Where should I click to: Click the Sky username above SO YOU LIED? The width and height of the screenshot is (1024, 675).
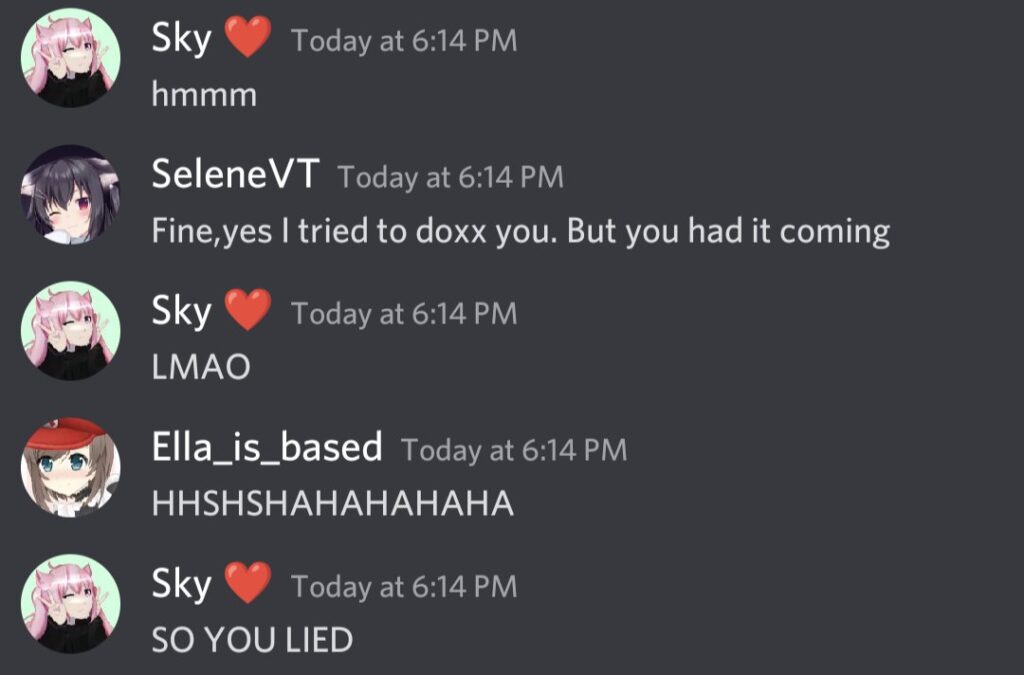(182, 585)
